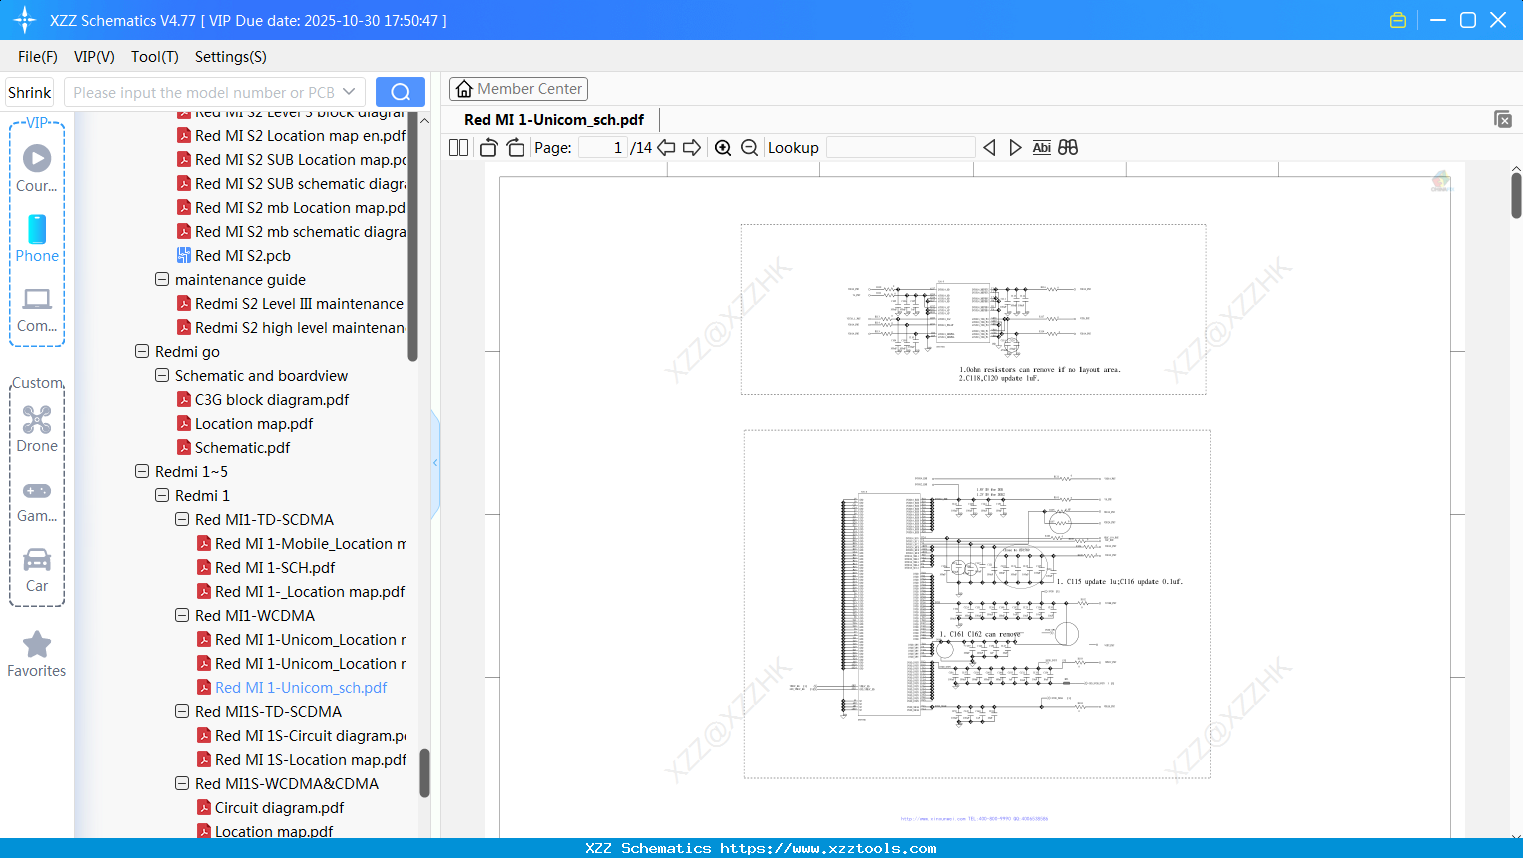The width and height of the screenshot is (1523, 858).
Task: Collapse the Redmi 1~5 node
Action: 142,471
